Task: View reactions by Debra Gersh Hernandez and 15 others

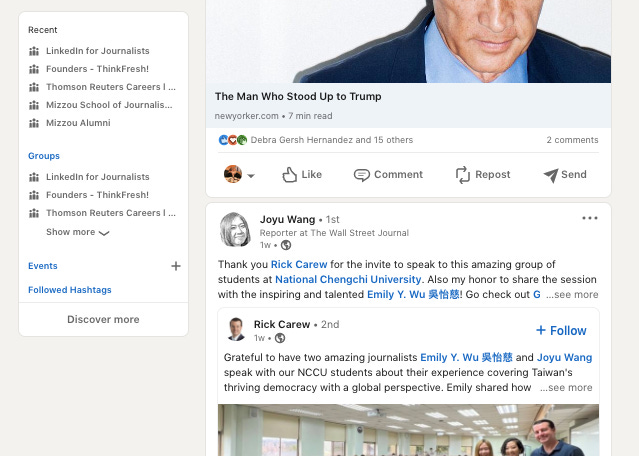Action: (332, 140)
